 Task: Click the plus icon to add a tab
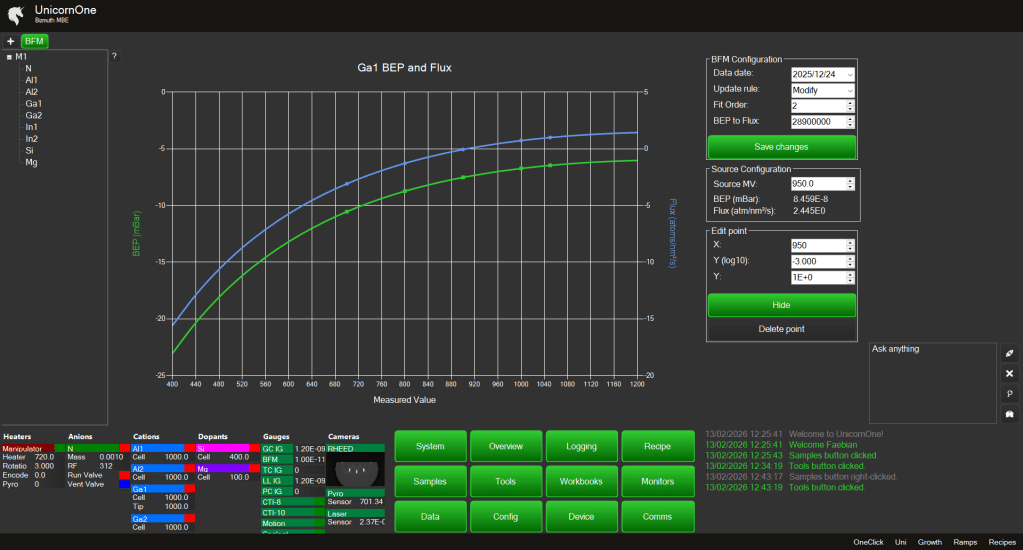pos(10,41)
